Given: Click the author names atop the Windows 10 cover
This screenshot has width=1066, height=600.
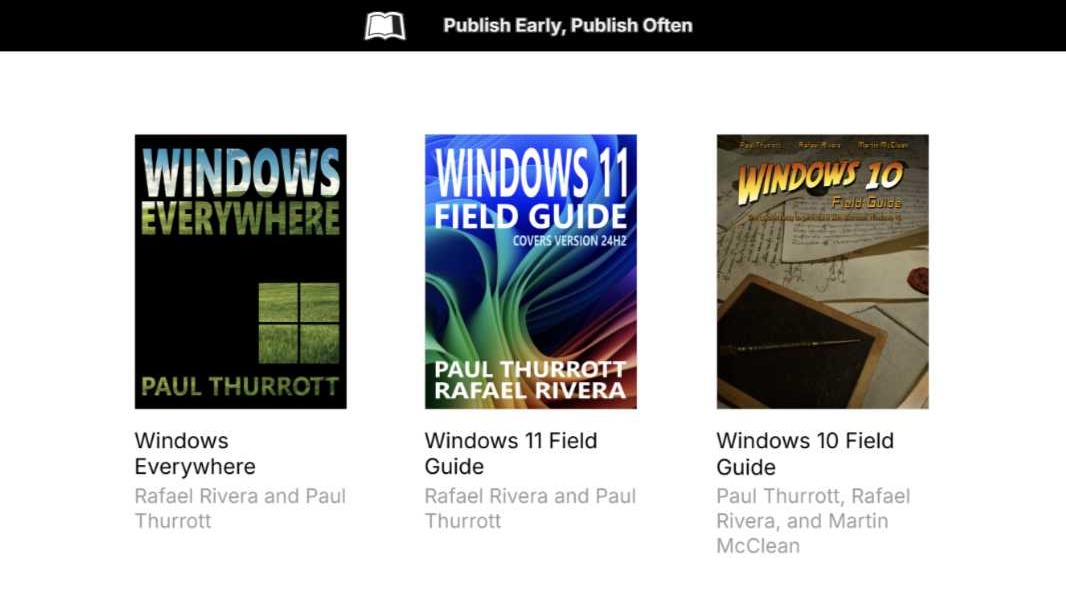Looking at the screenshot, I should 822,144.
